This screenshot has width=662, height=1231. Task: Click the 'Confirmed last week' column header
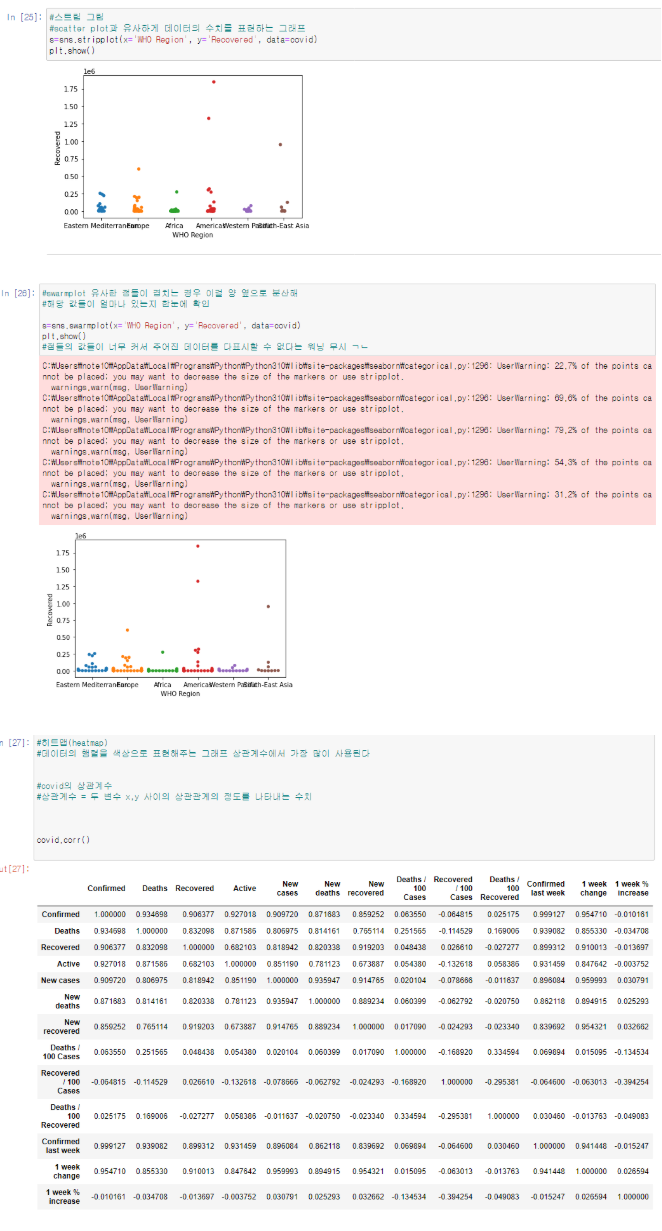click(x=546, y=888)
